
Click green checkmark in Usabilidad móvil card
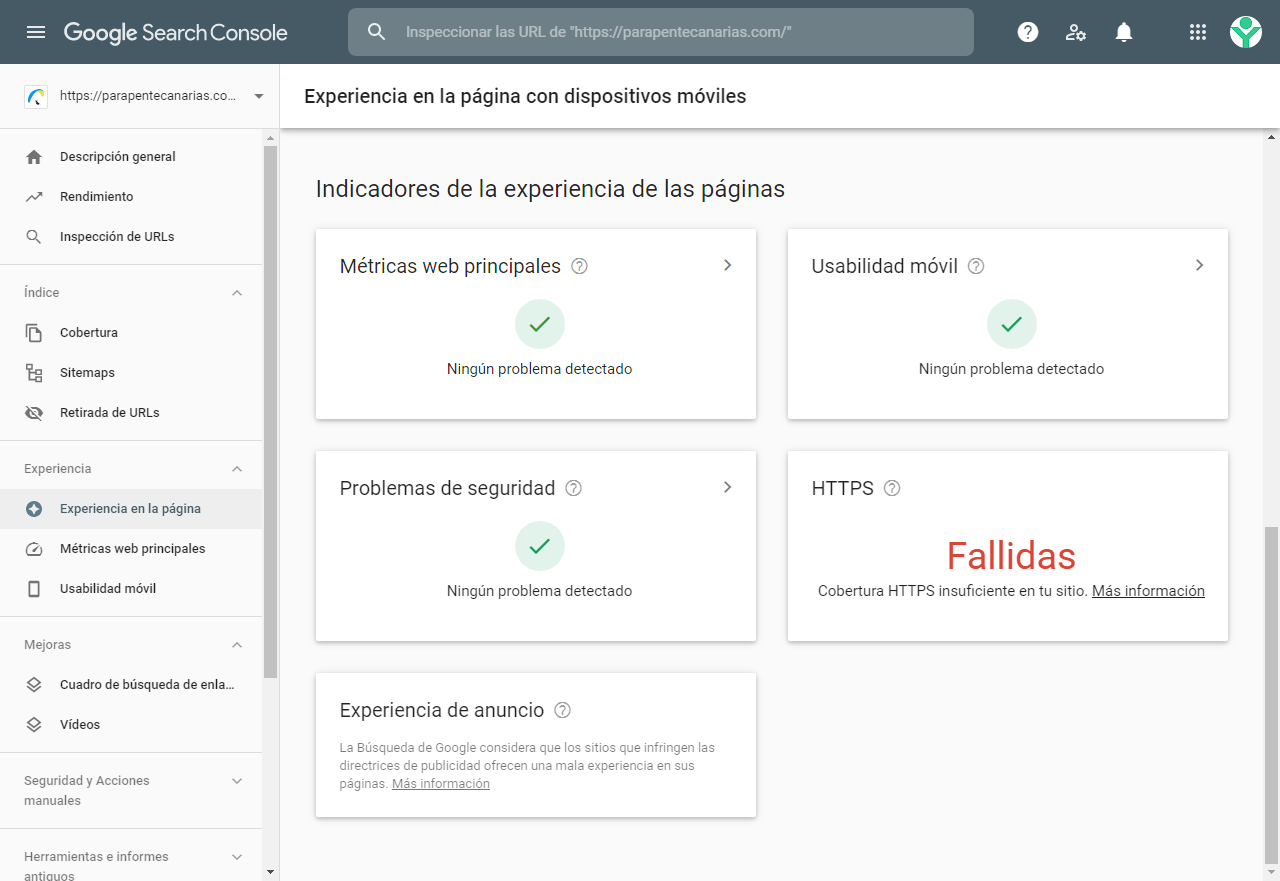click(x=1012, y=324)
